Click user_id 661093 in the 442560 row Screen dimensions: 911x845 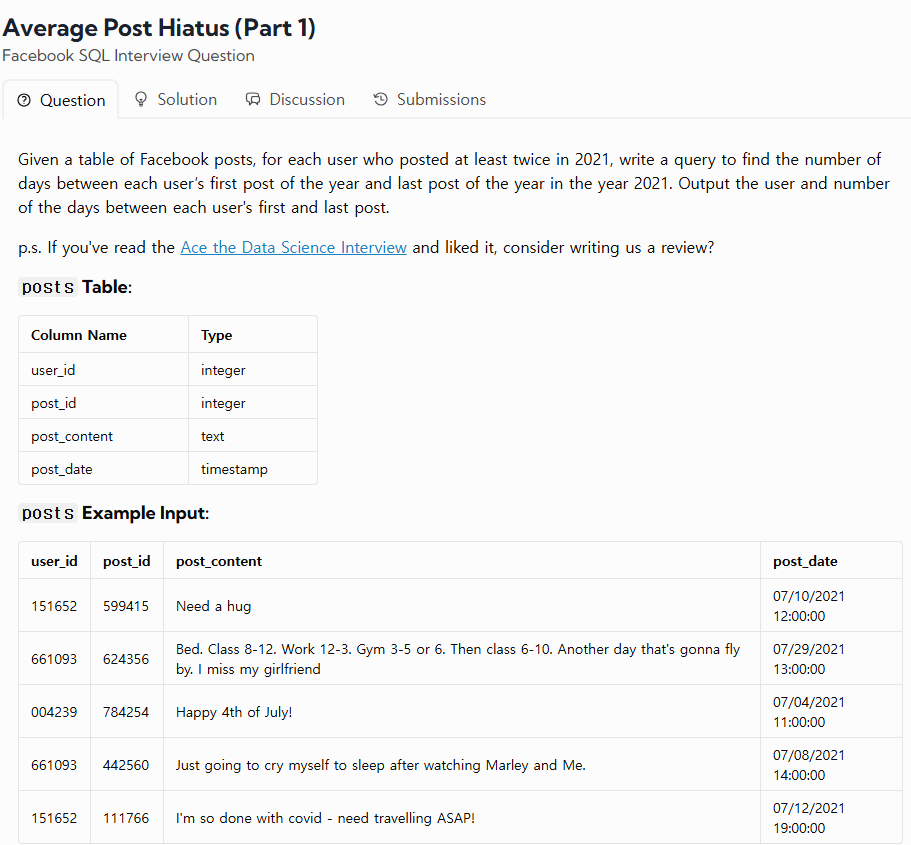(55, 764)
